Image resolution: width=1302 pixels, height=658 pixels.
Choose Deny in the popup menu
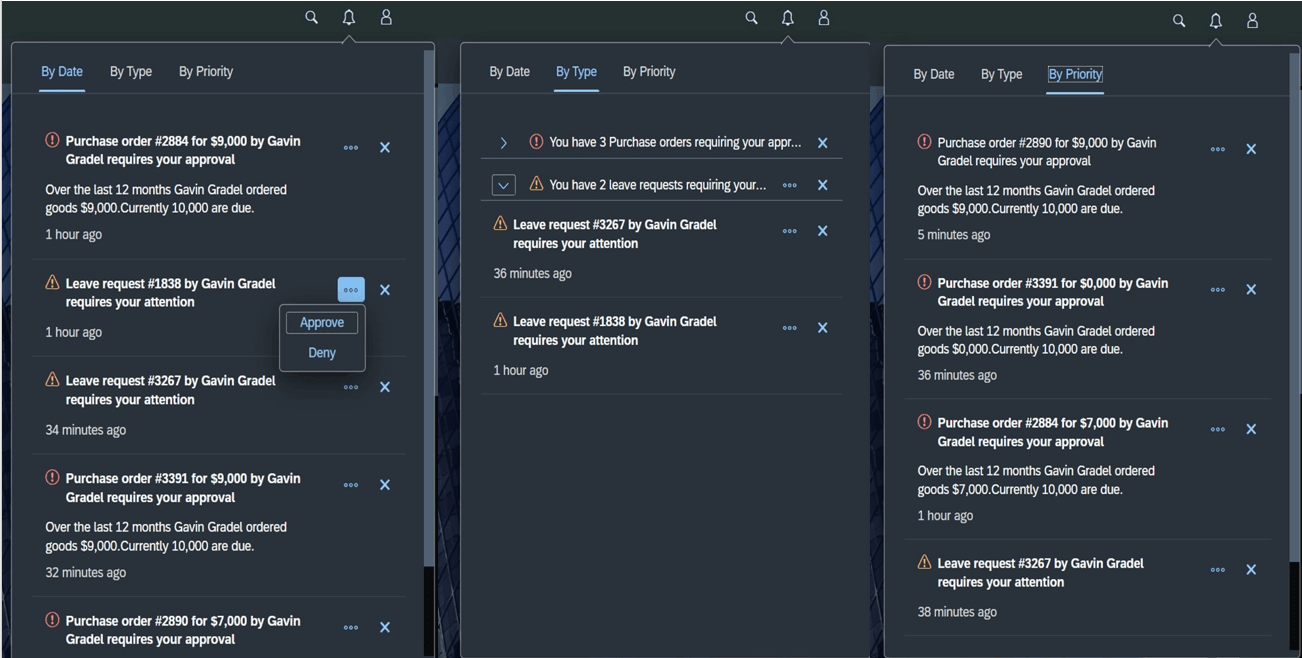pyautogui.click(x=322, y=353)
